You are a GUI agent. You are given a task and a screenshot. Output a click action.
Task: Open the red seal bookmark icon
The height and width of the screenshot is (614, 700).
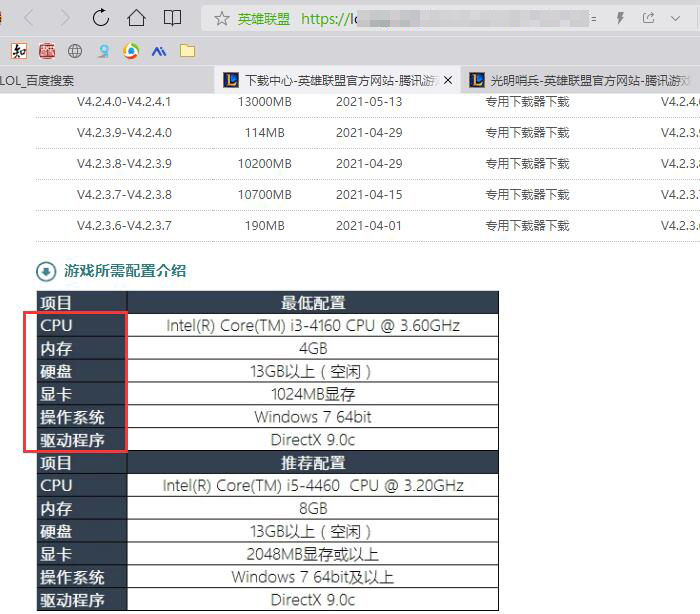(47, 51)
